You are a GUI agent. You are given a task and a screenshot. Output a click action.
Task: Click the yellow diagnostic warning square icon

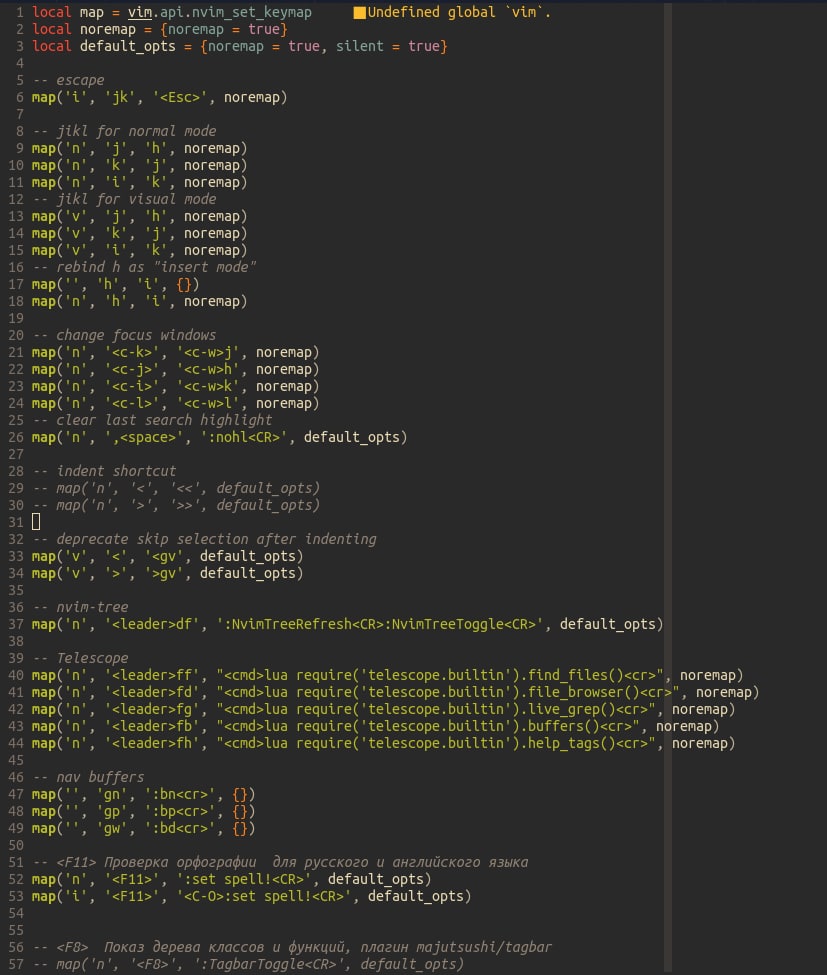[x=359, y=12]
